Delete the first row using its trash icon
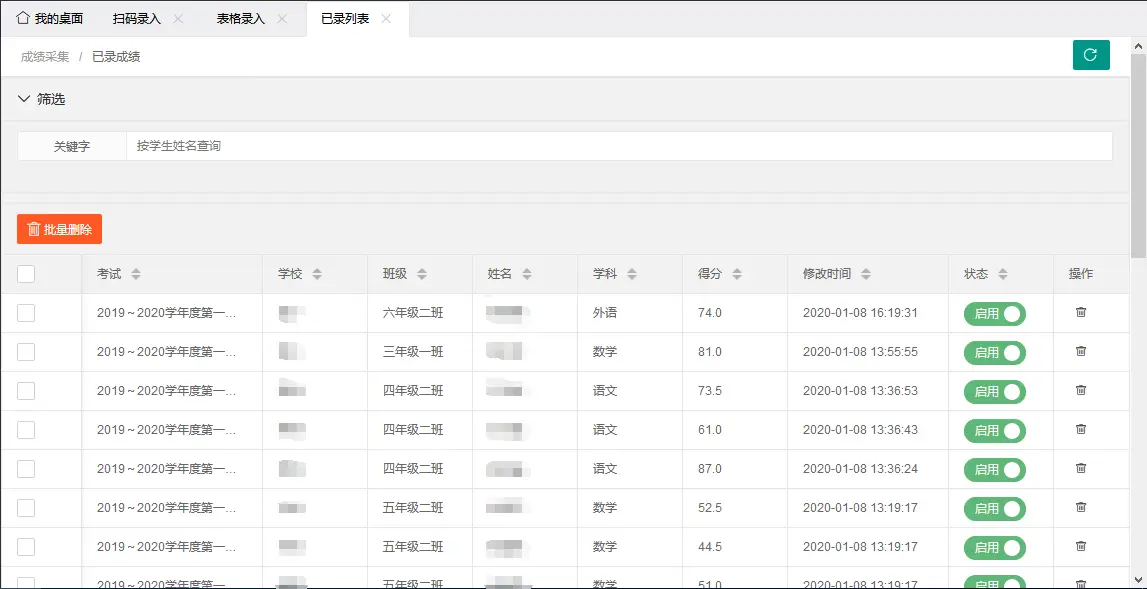 [1080, 313]
